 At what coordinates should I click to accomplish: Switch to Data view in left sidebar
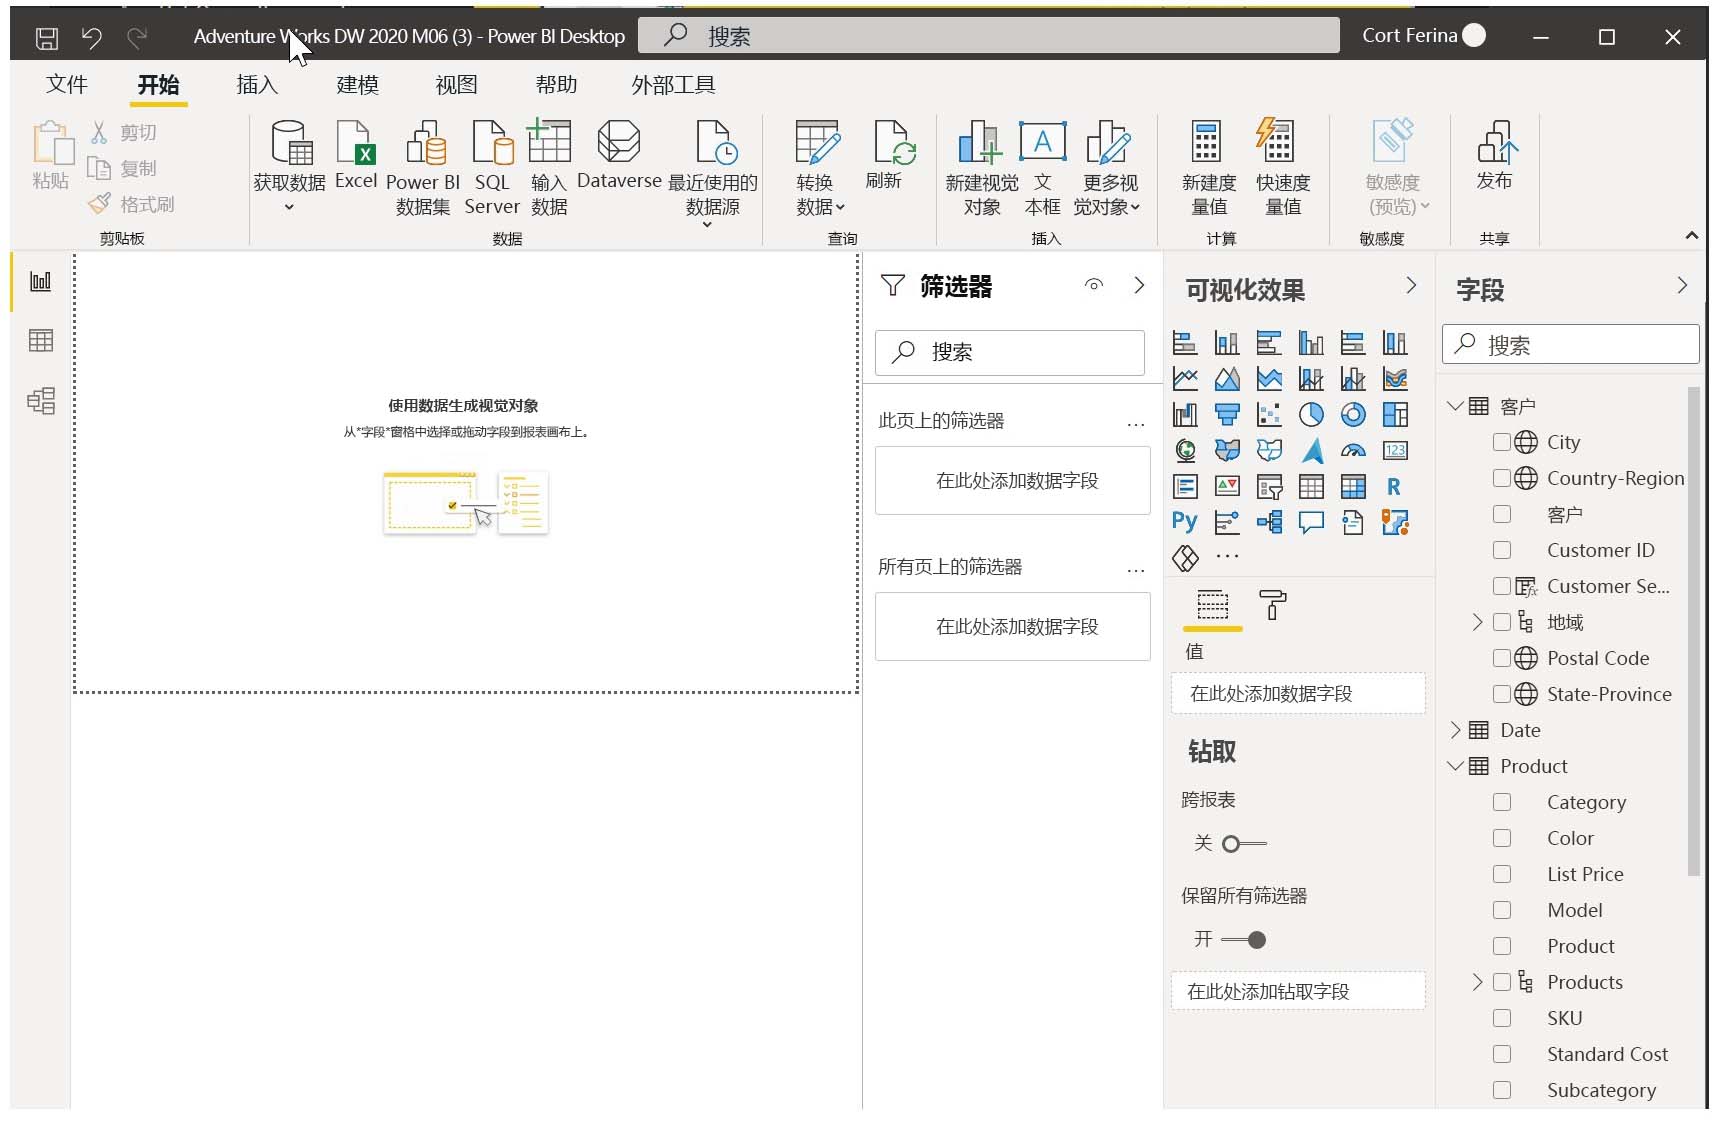click(41, 341)
